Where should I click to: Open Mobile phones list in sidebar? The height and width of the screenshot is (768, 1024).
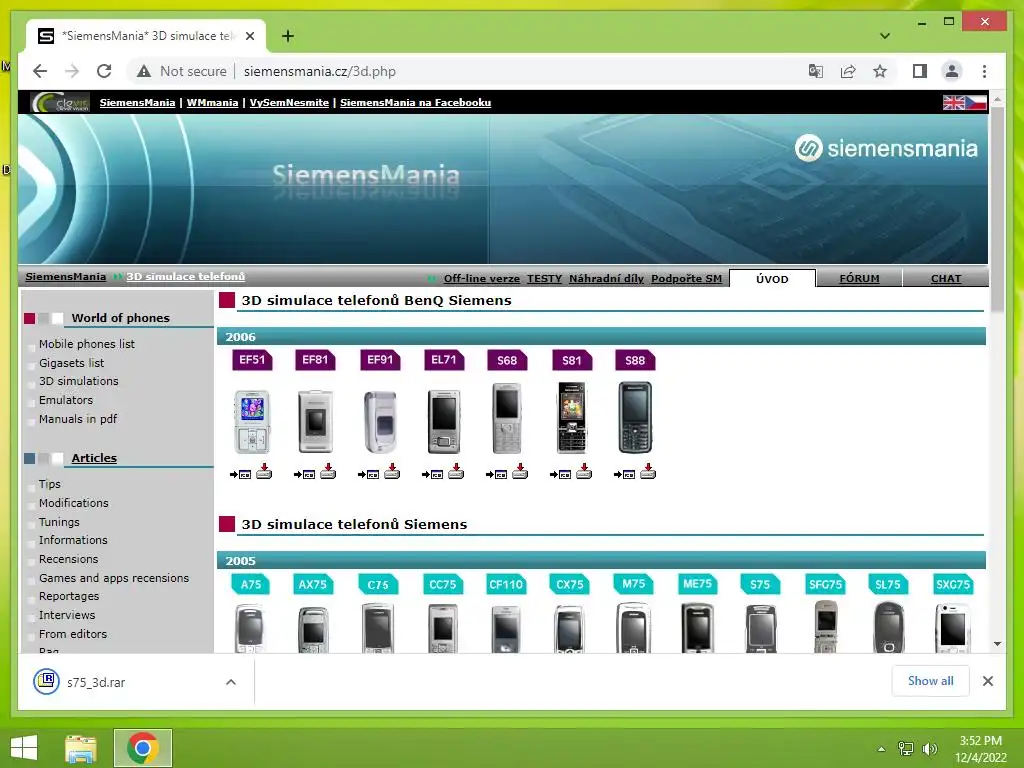click(x=87, y=344)
